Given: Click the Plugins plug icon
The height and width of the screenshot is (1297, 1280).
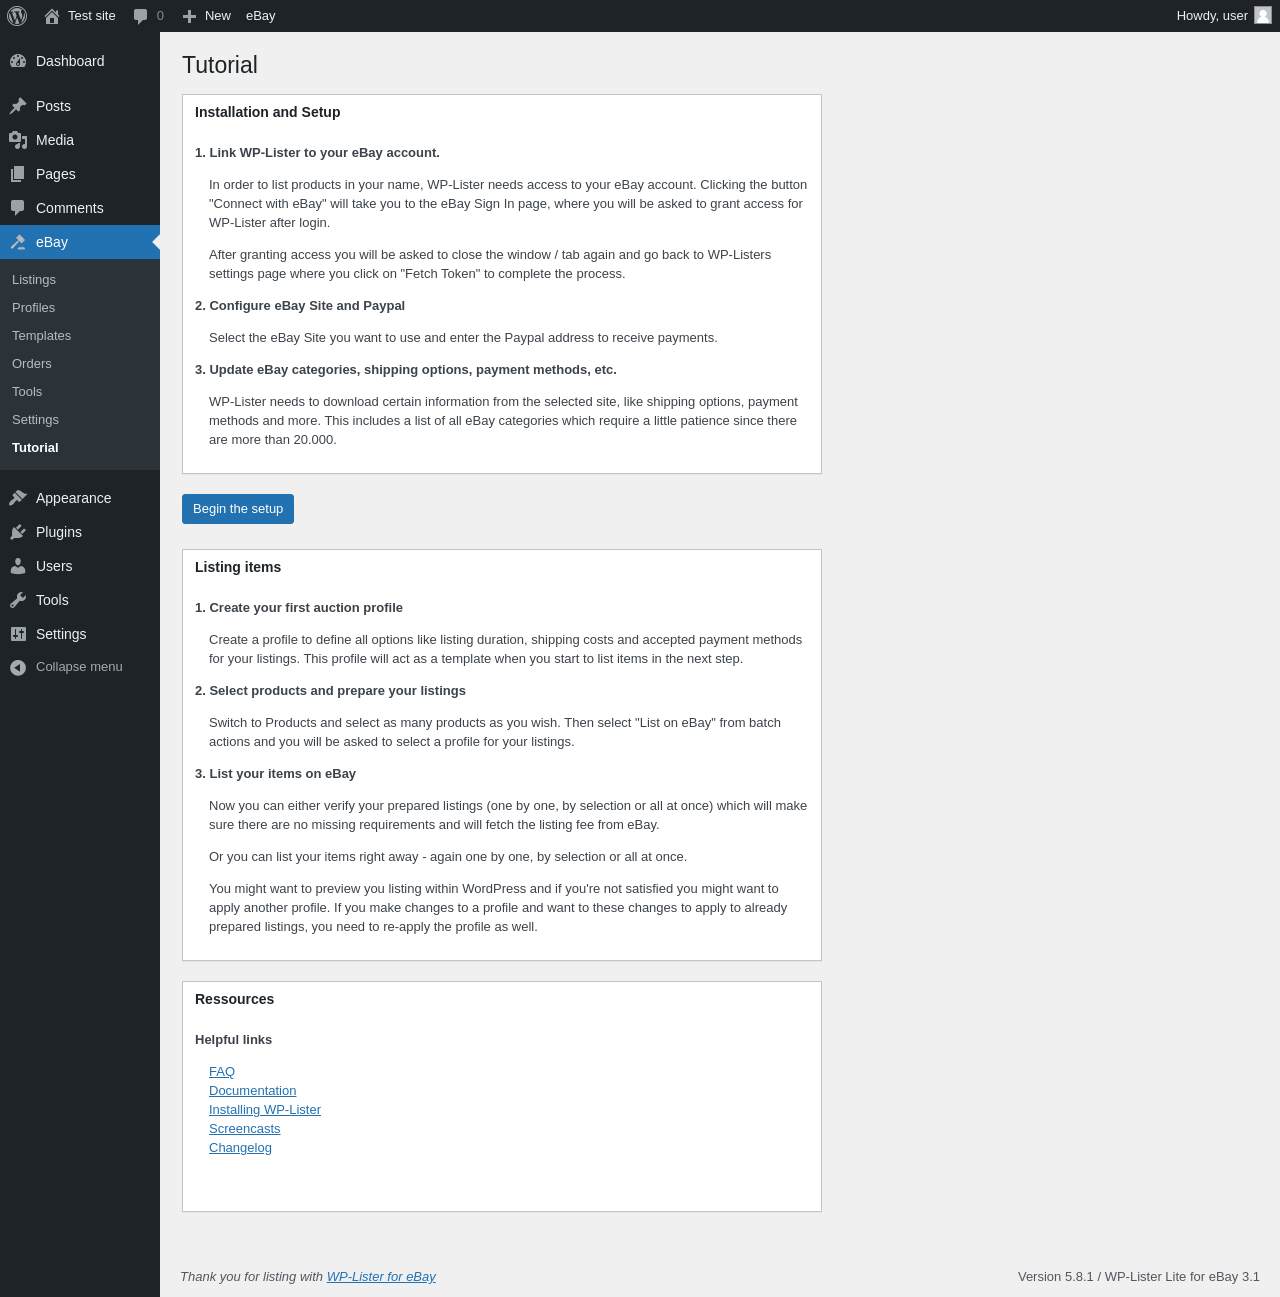Looking at the screenshot, I should [x=18, y=532].
